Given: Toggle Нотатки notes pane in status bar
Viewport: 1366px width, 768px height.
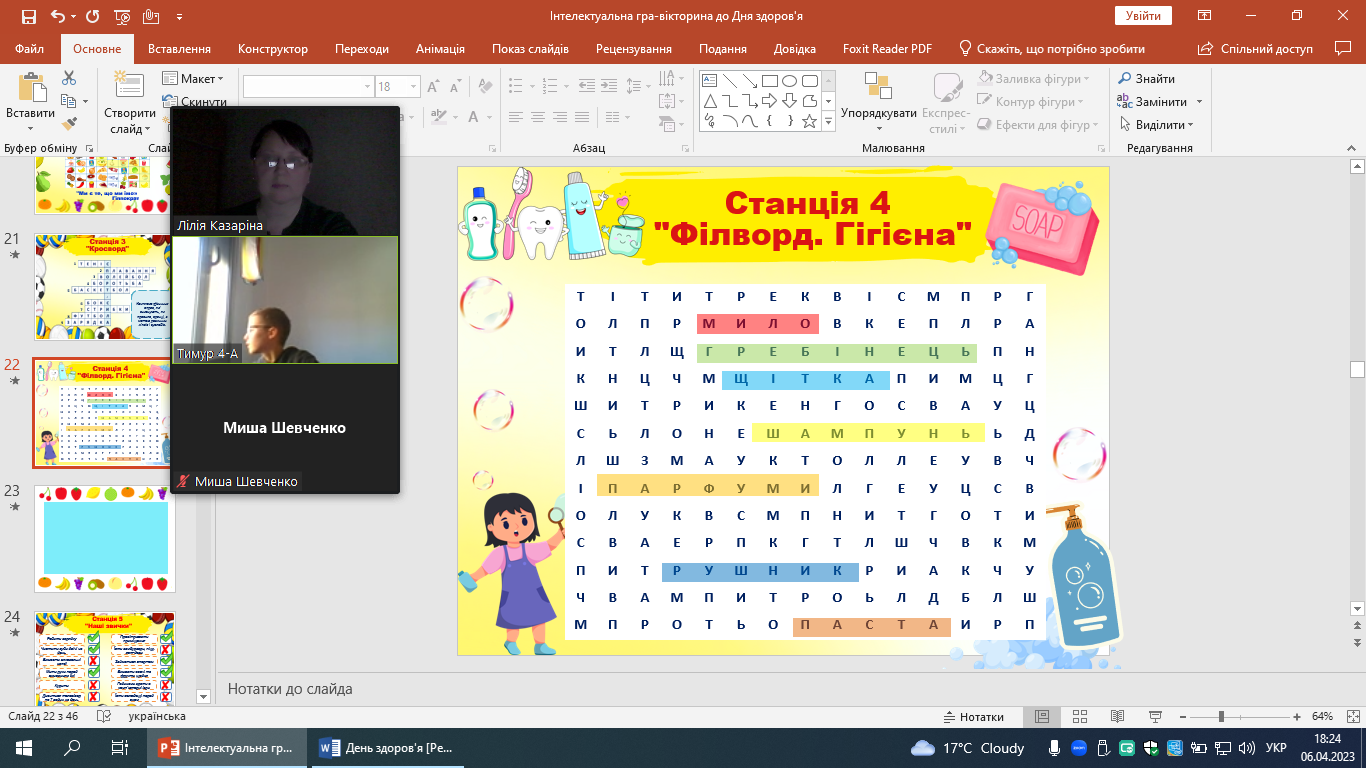Looking at the screenshot, I should [974, 717].
